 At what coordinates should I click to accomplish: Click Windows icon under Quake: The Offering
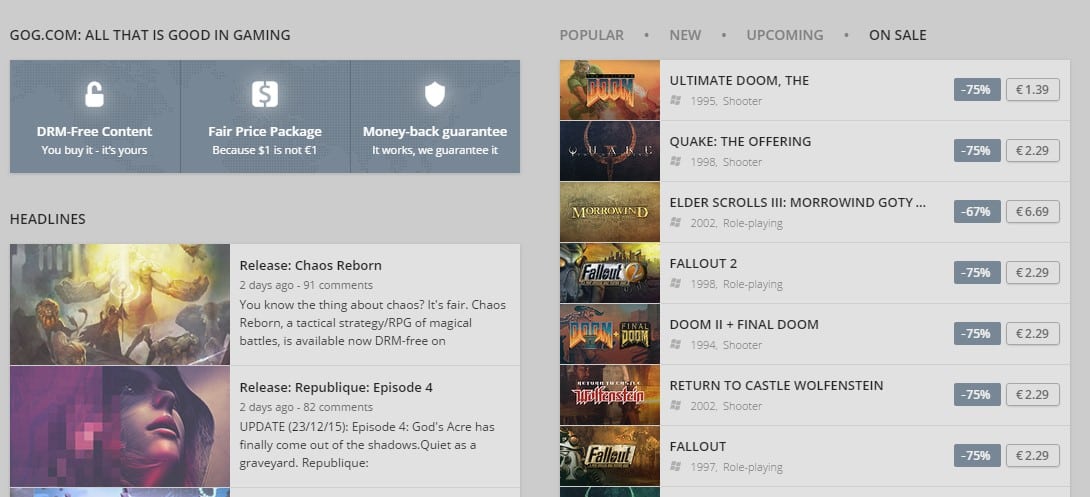[x=675, y=161]
